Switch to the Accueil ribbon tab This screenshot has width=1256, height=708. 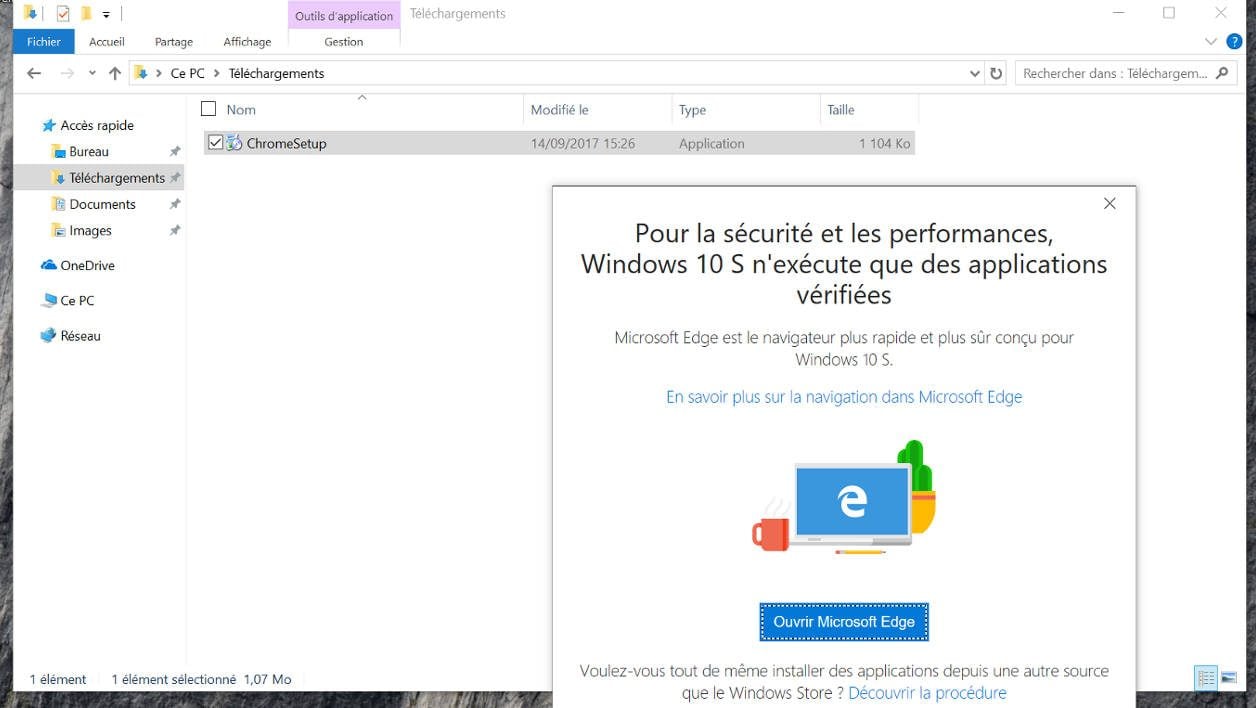[x=107, y=42]
